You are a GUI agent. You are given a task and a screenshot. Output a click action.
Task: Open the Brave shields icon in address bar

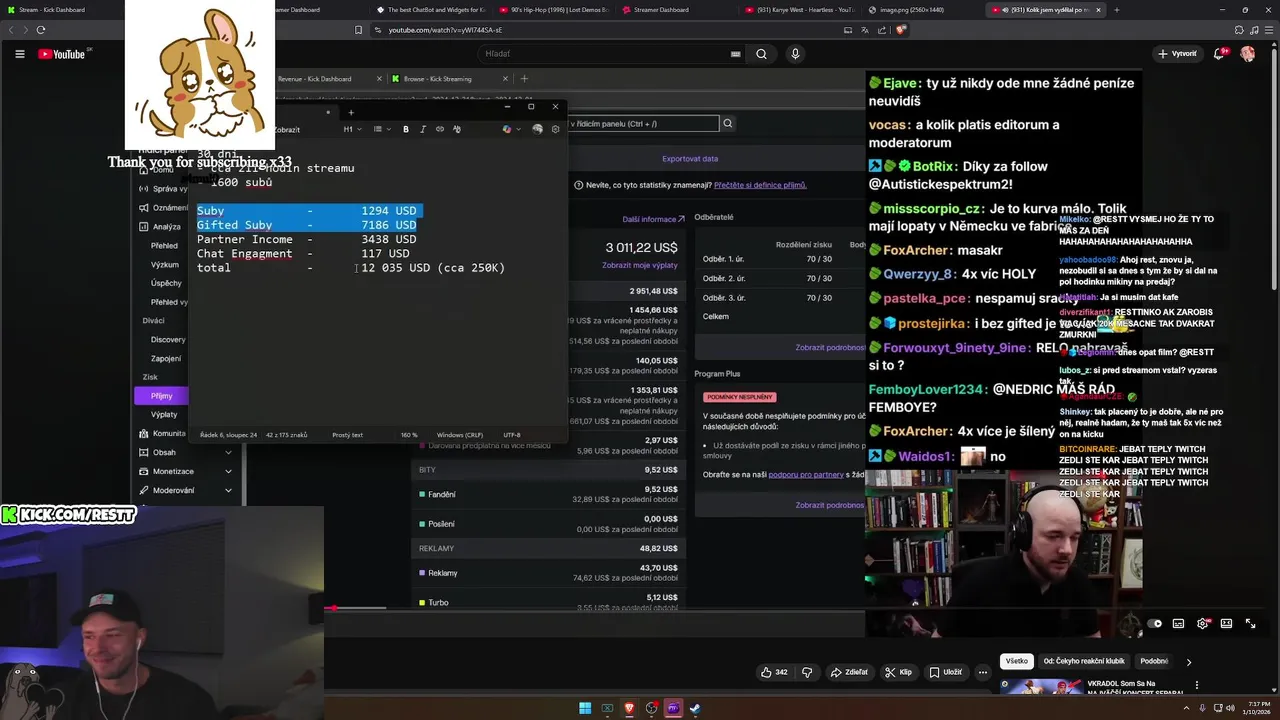900,30
